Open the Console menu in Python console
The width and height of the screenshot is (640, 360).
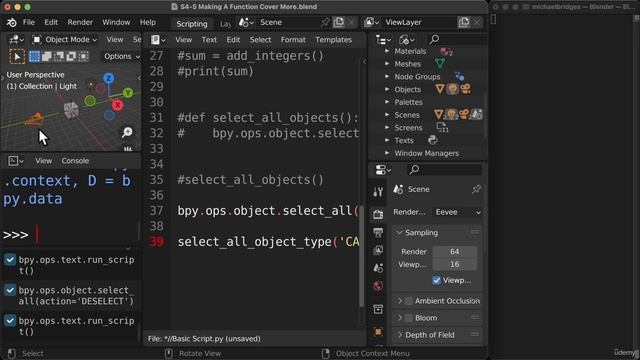tap(75, 161)
